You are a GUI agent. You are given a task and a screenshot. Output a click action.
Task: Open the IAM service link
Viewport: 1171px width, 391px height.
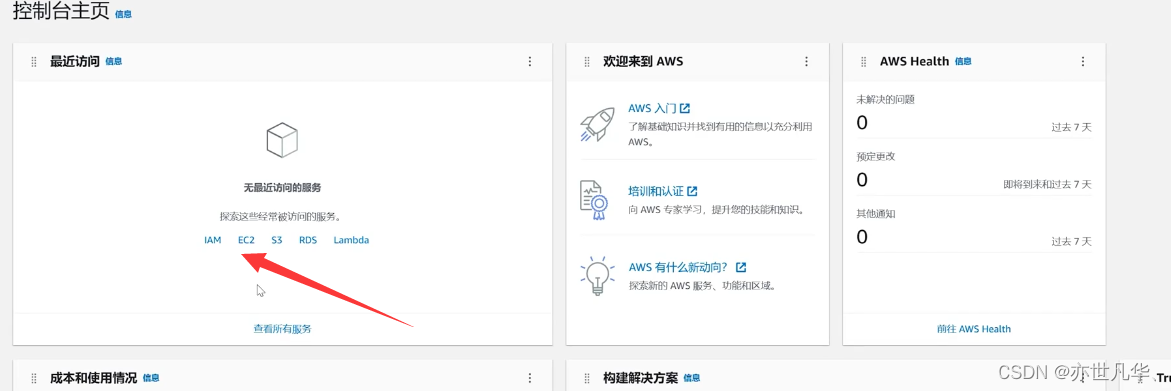coord(212,240)
